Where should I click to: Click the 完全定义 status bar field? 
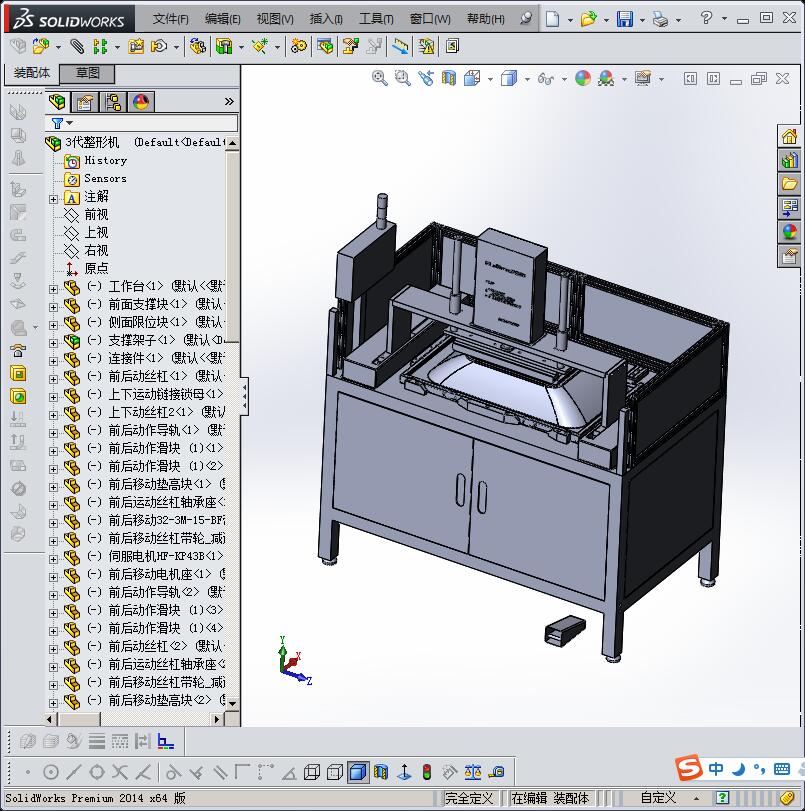coord(469,798)
